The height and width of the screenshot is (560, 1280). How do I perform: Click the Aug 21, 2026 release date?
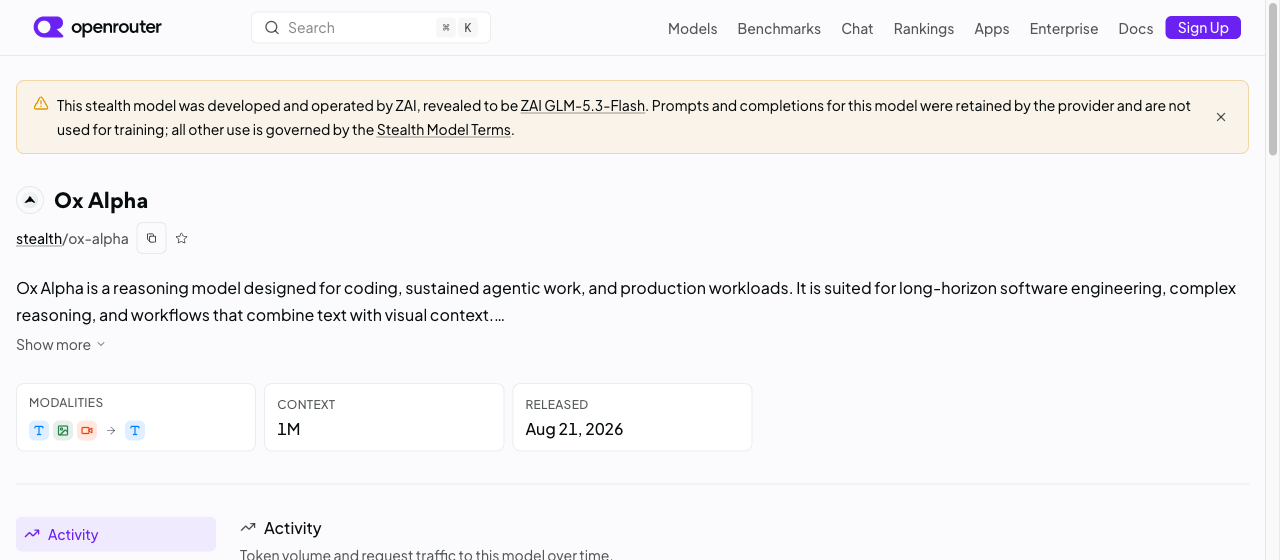tap(574, 429)
